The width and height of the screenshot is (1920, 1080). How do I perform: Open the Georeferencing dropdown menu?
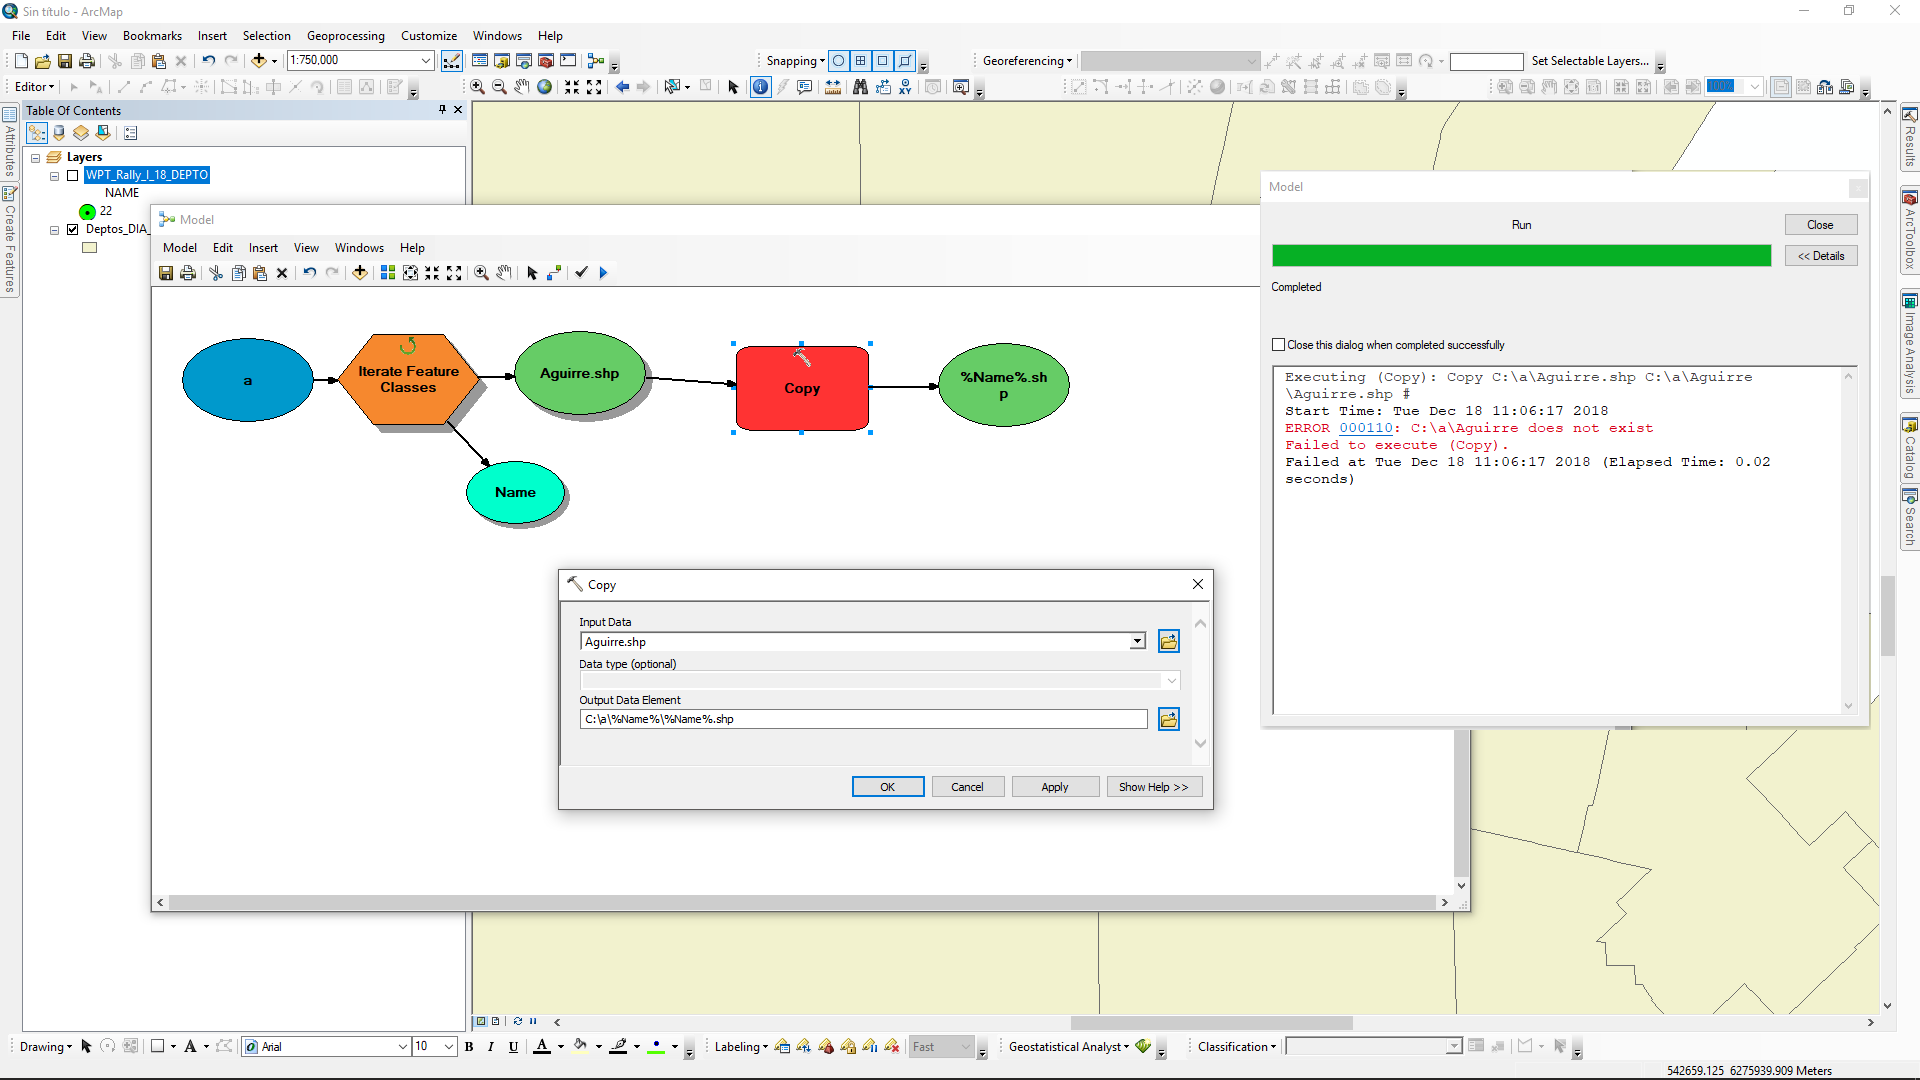(x=1027, y=61)
